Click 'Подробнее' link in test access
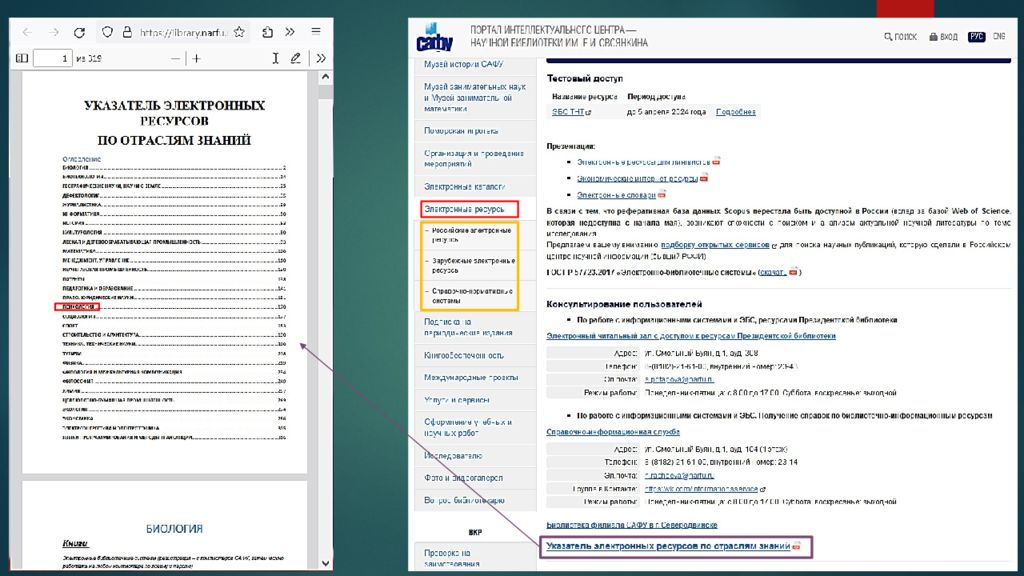This screenshot has width=1024, height=576. pos(735,112)
